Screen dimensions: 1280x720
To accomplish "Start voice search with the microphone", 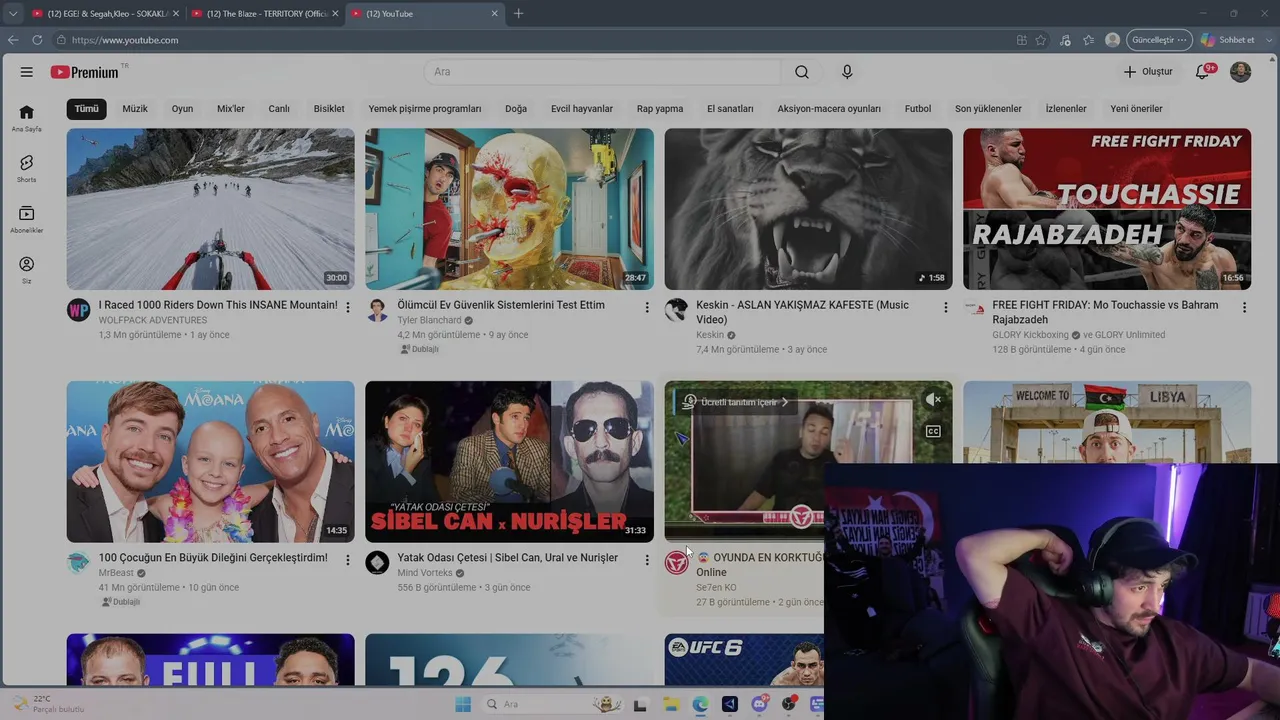I will coord(847,72).
